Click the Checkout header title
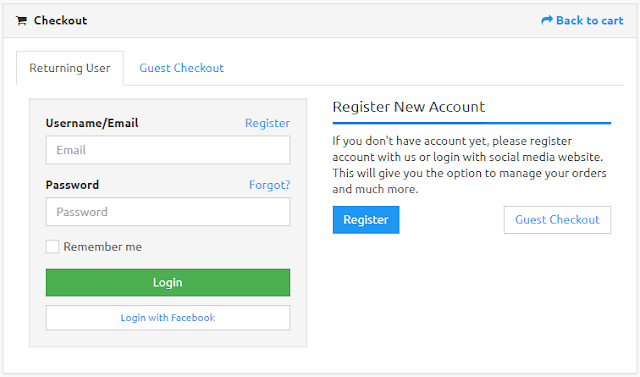 click(x=60, y=20)
